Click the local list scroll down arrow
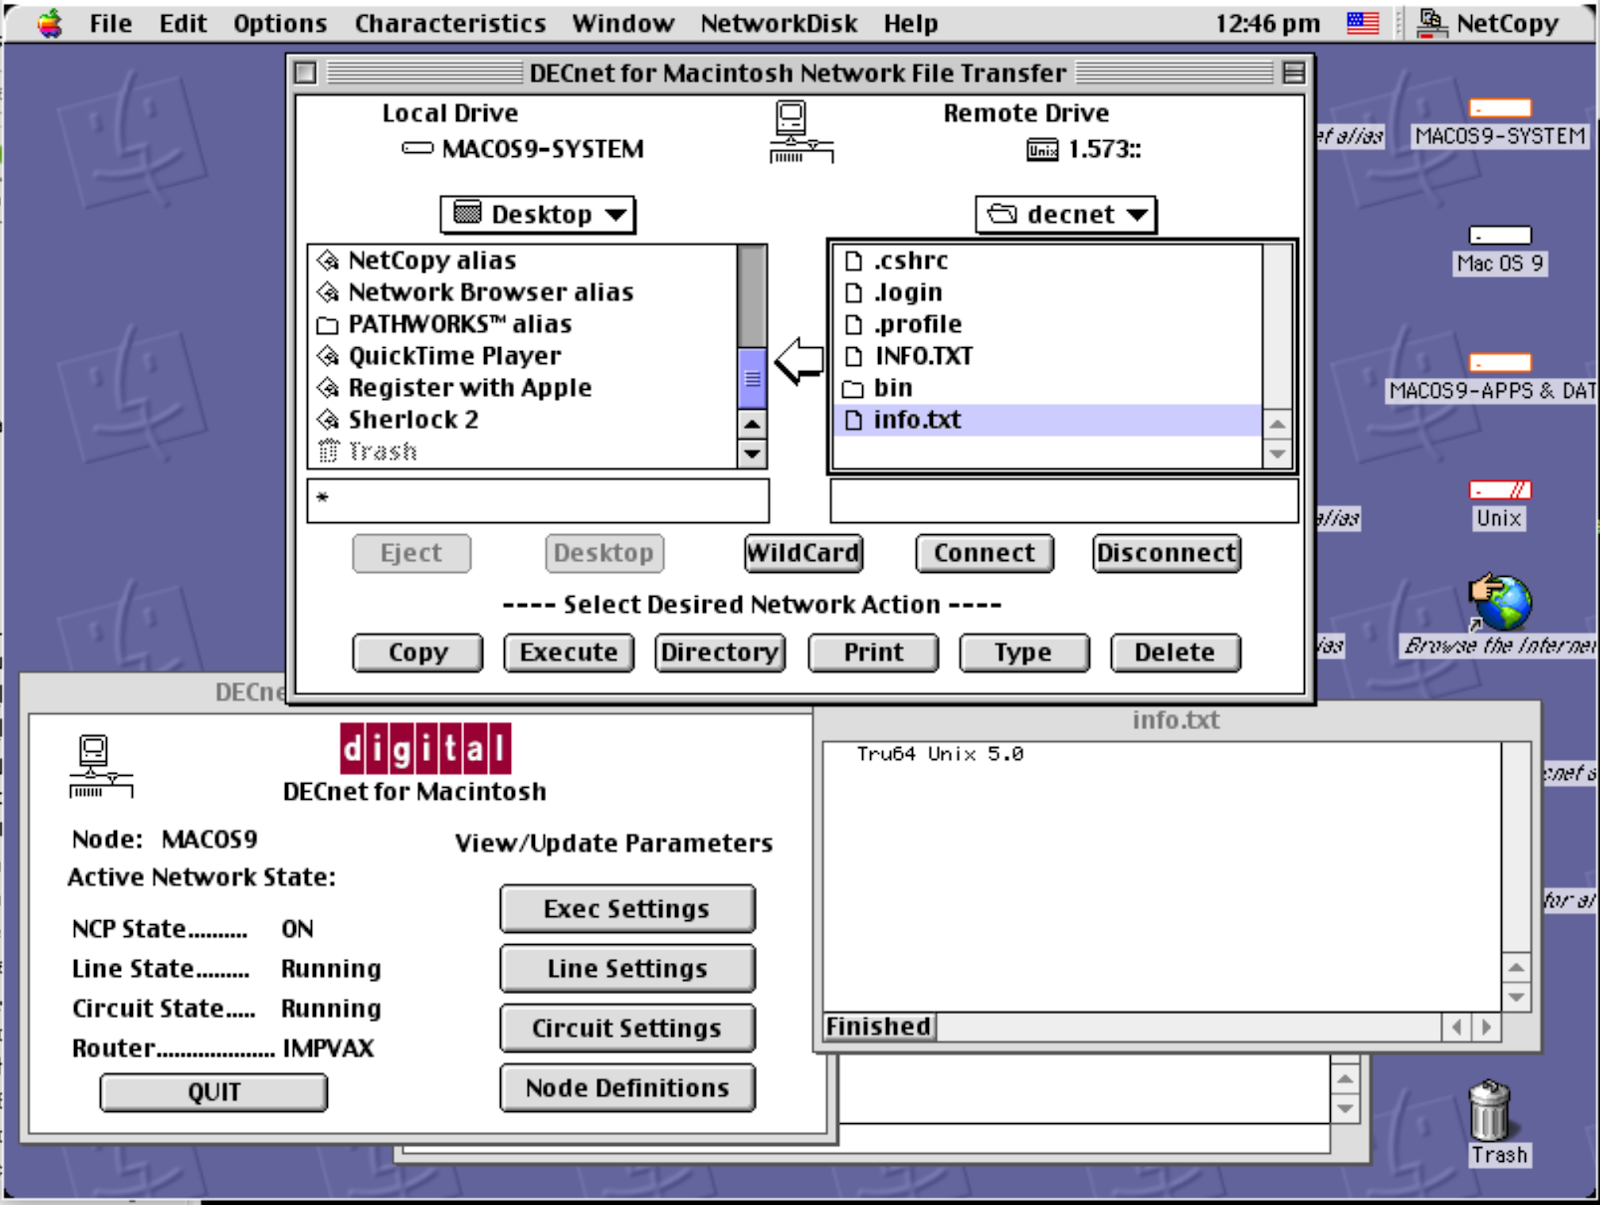Viewport: 1600px width, 1205px height. (x=752, y=454)
